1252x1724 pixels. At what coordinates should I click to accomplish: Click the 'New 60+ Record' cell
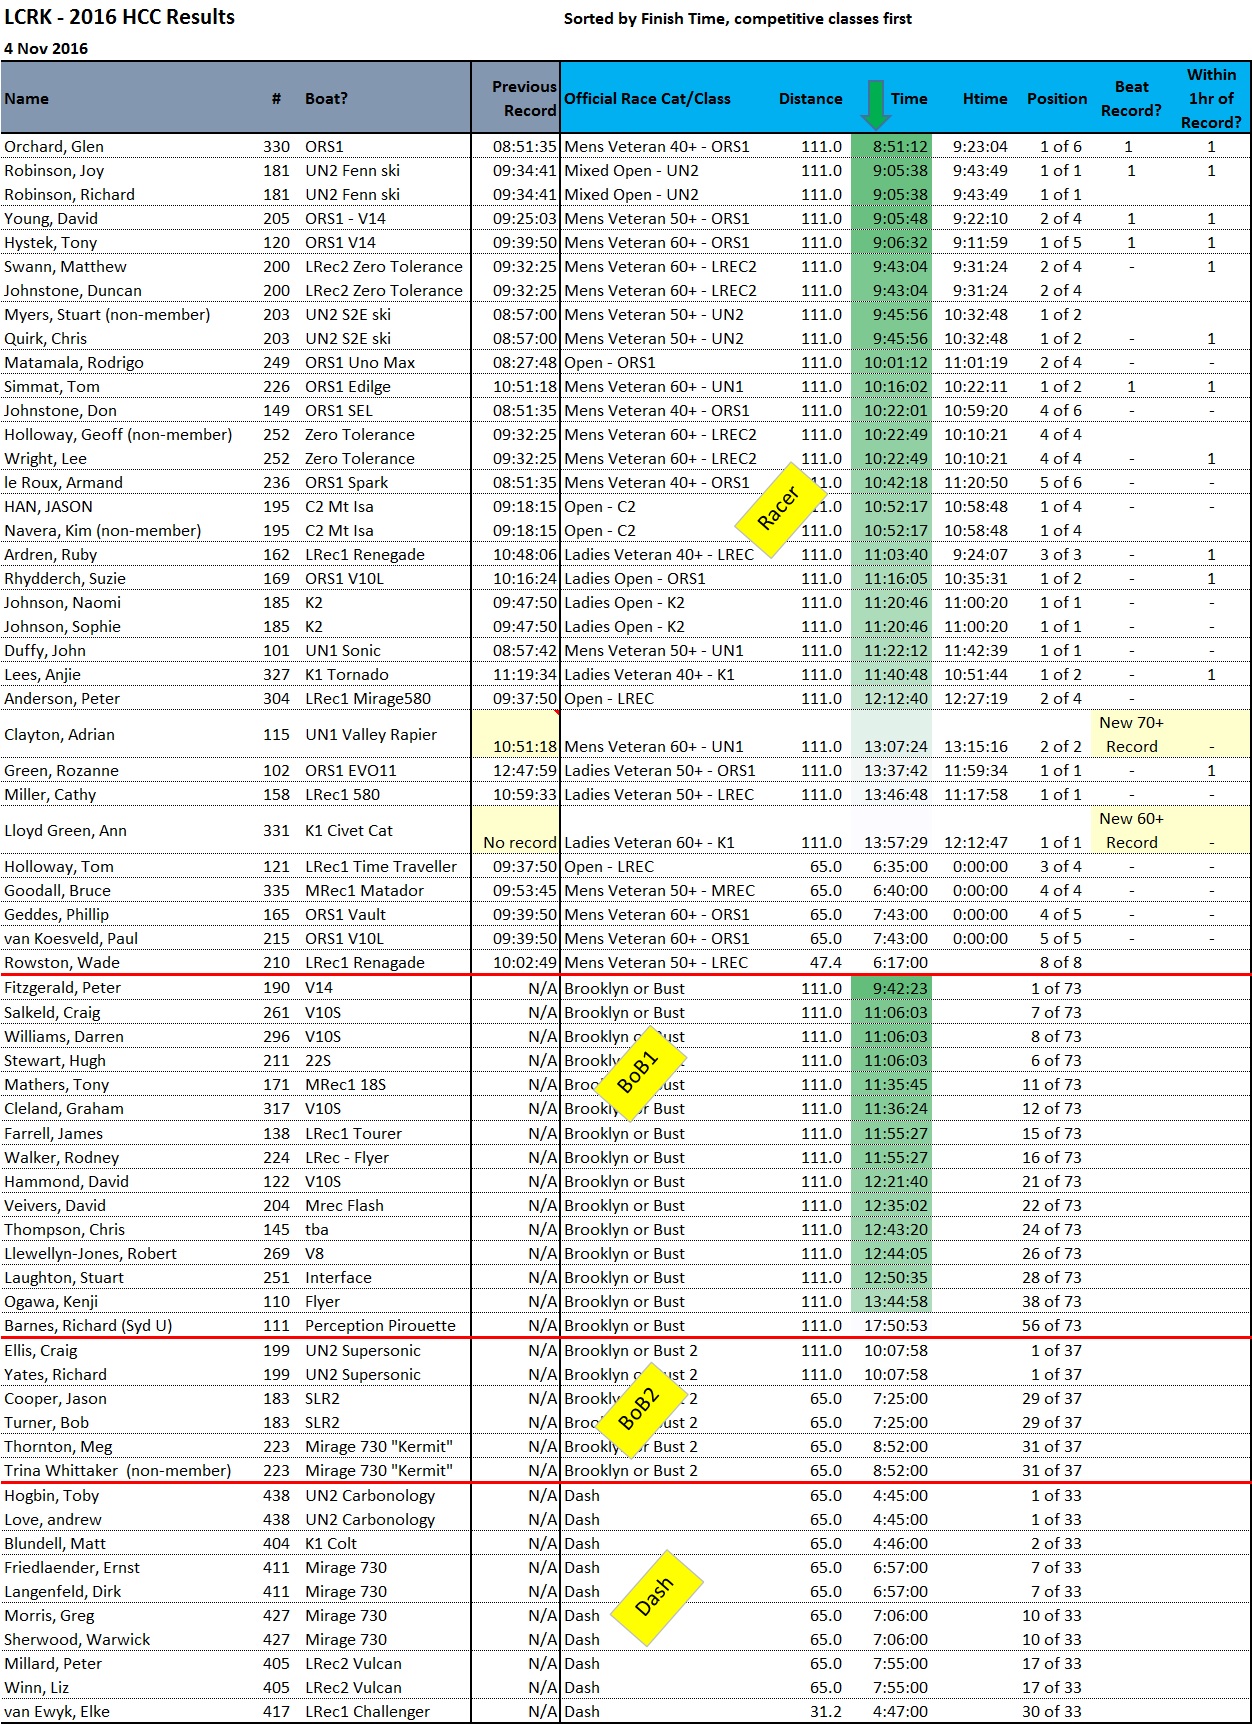click(x=1131, y=830)
